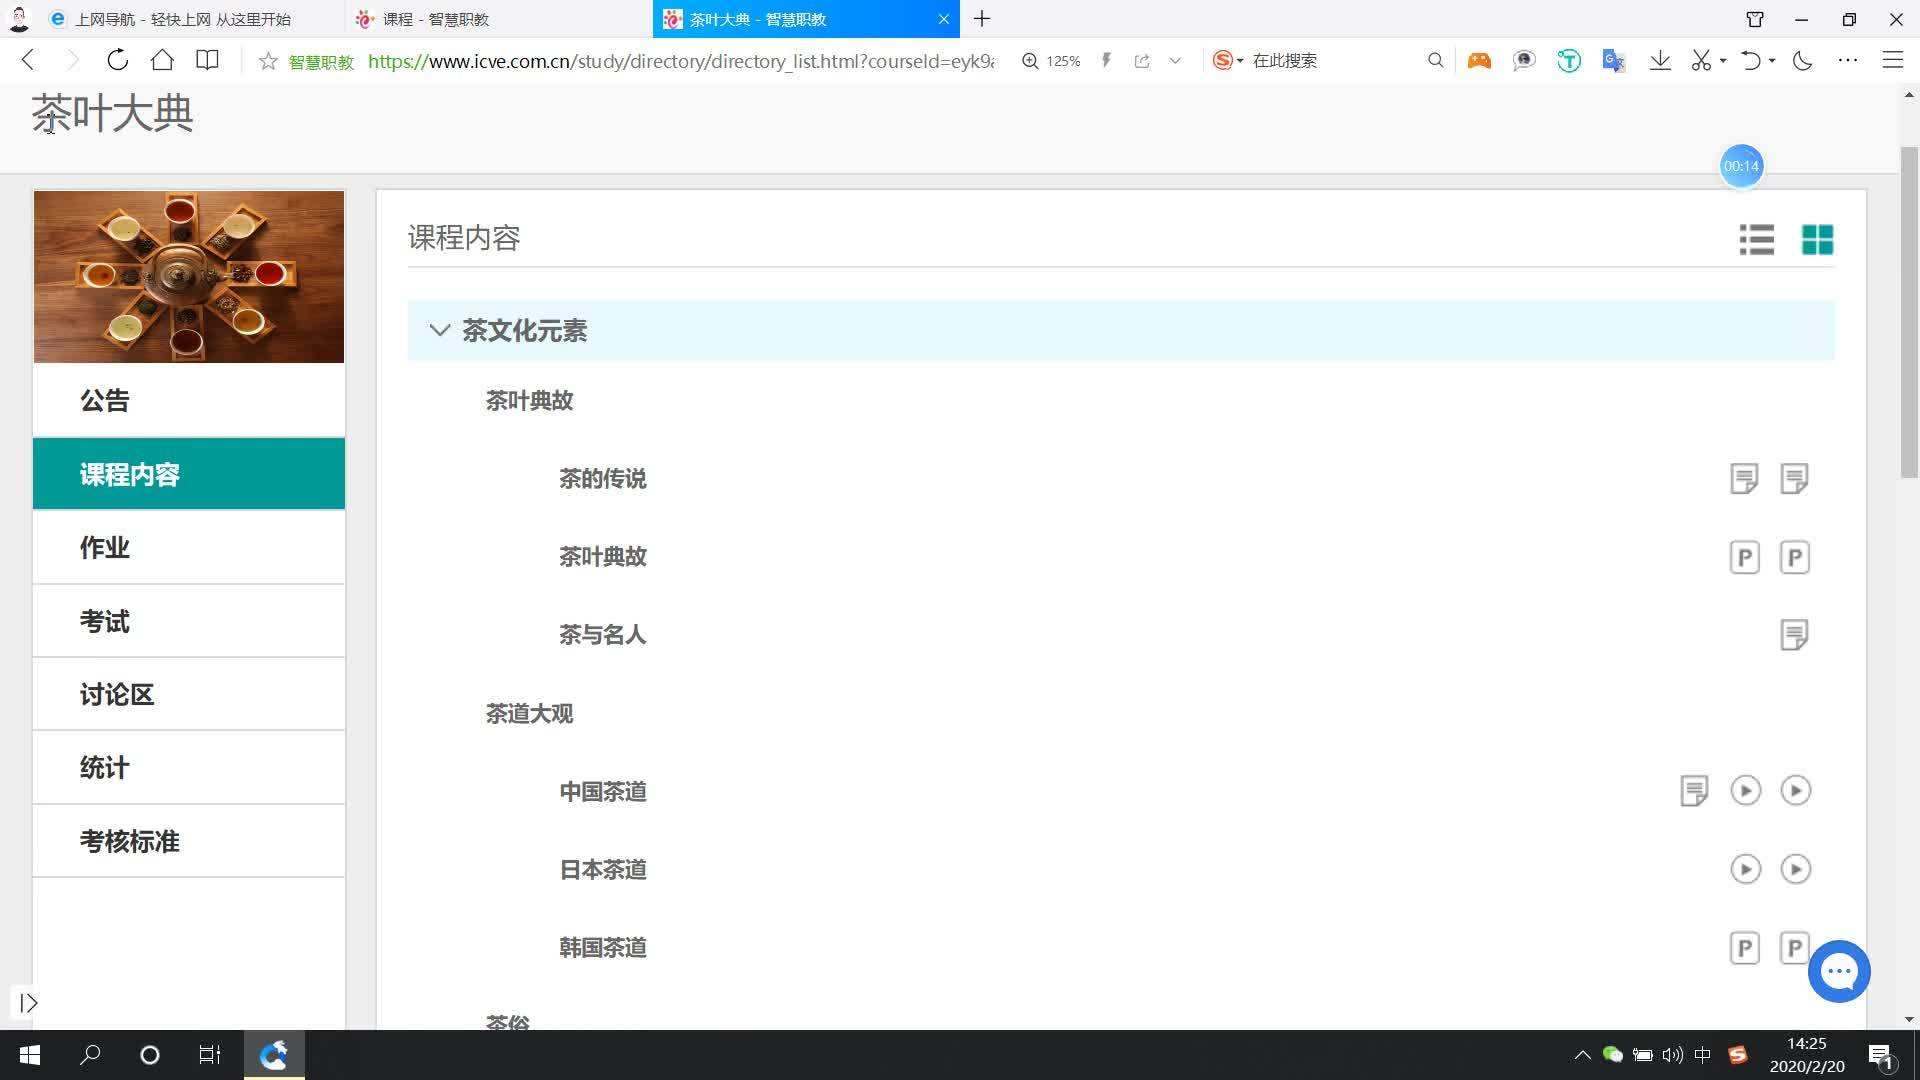Open the online chat support bubble
This screenshot has width=1920, height=1080.
pyautogui.click(x=1839, y=970)
